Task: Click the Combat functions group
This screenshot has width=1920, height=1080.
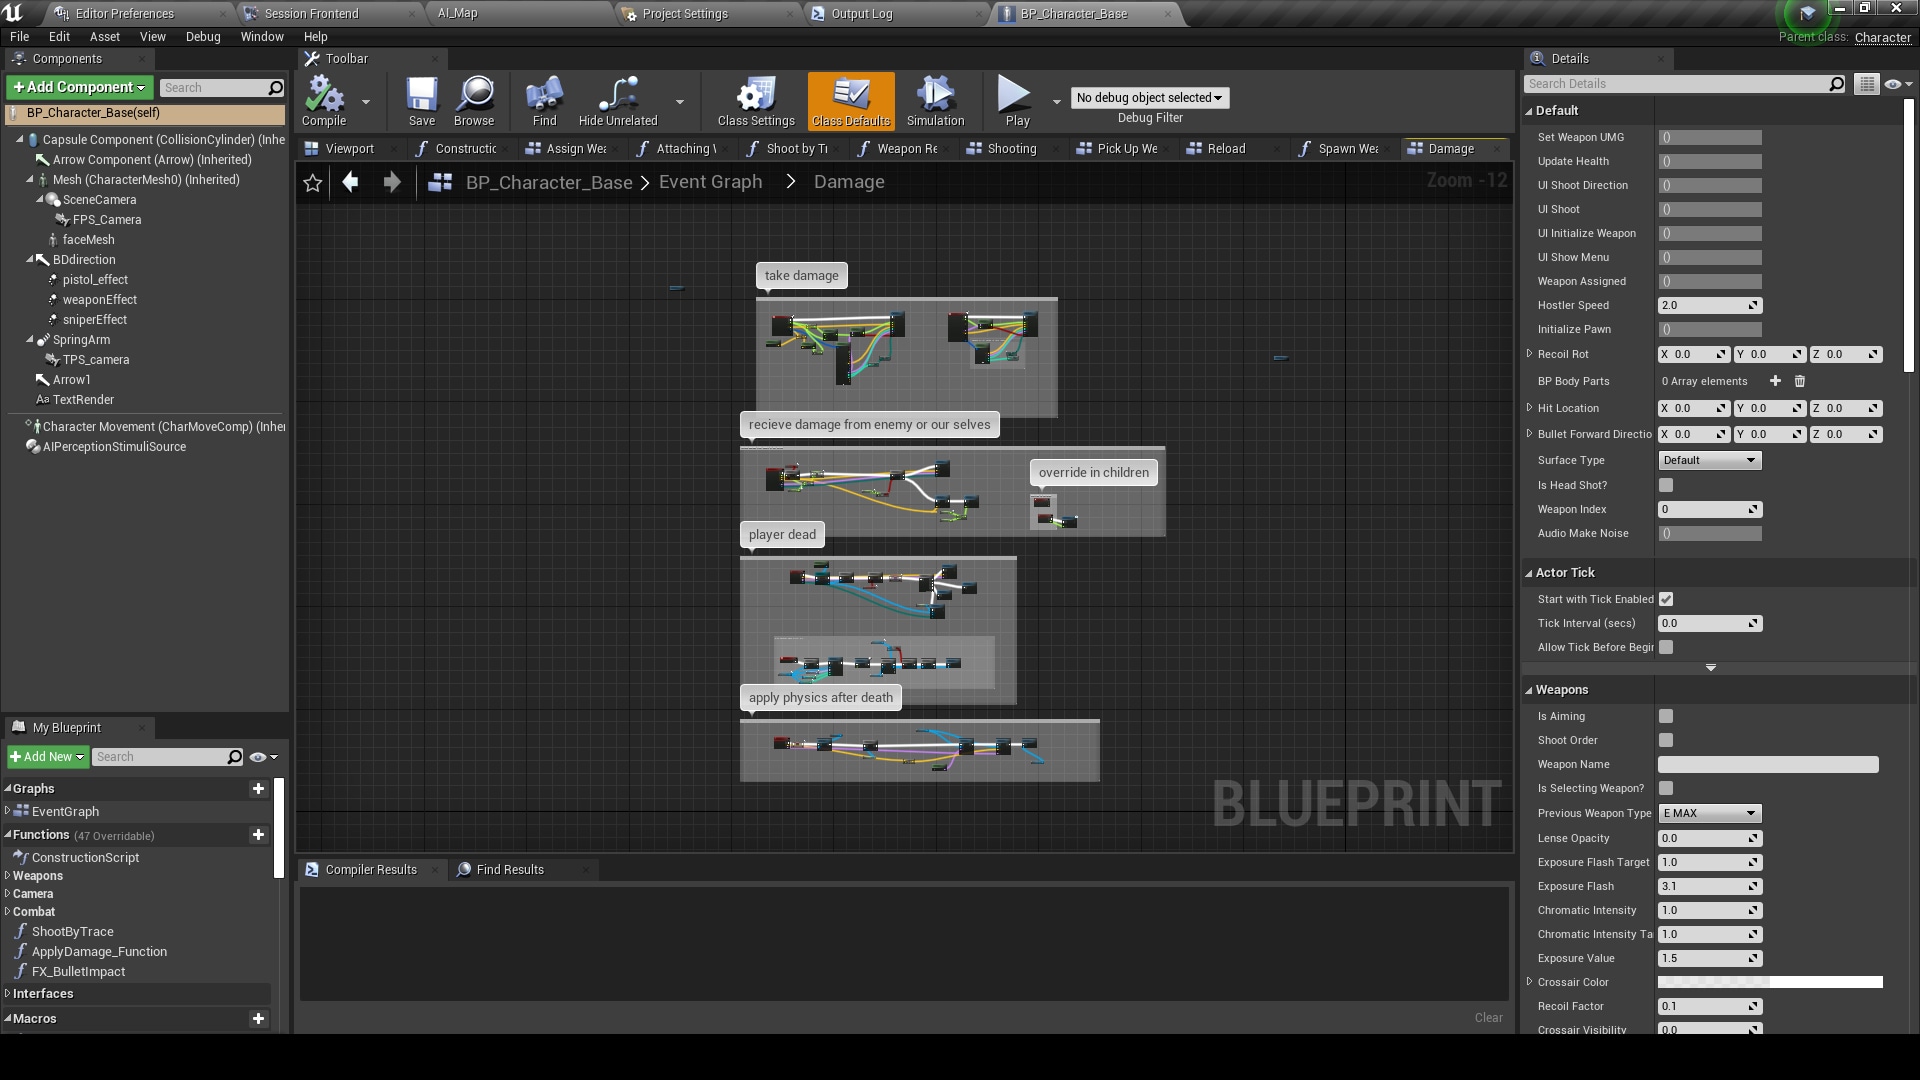Action: click(x=32, y=911)
